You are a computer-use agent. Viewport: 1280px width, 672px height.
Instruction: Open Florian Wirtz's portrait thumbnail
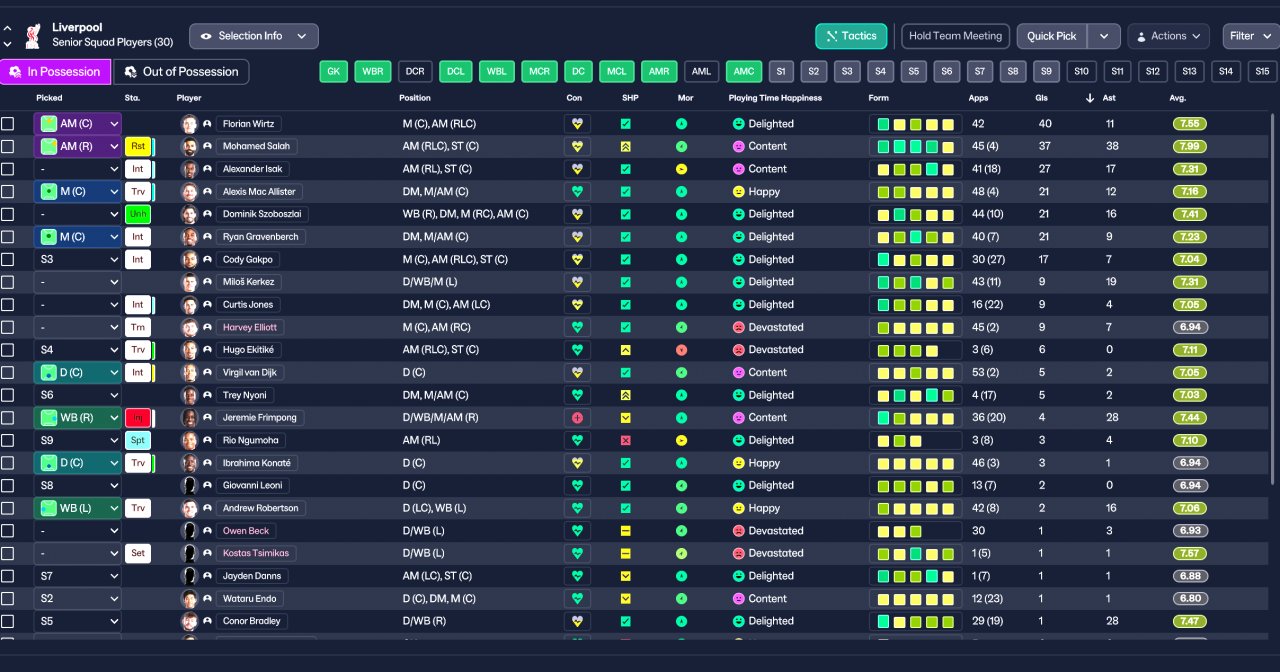189,124
